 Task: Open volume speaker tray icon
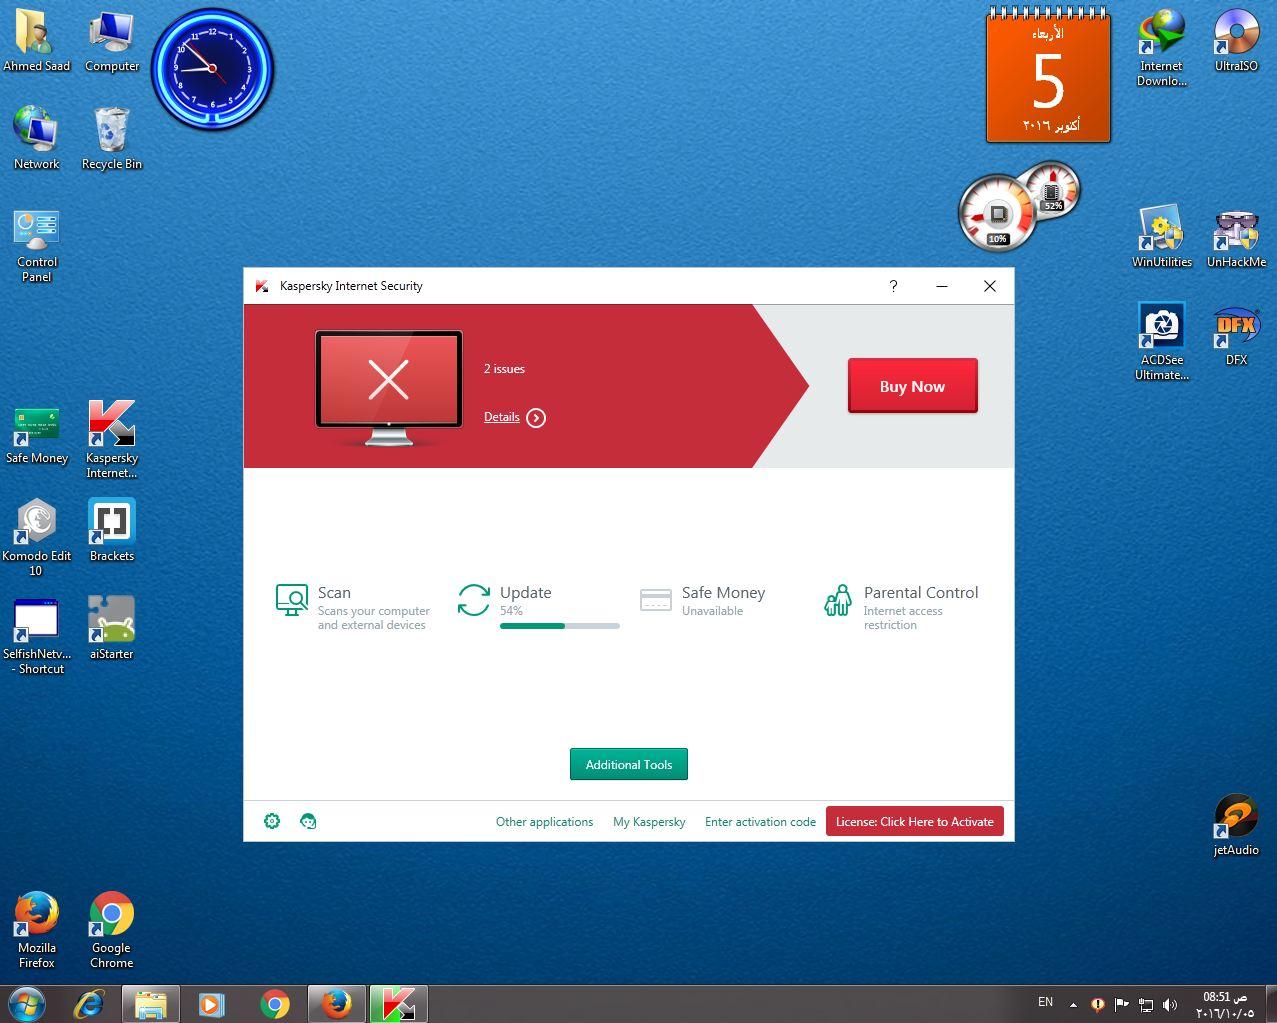(x=1170, y=1005)
